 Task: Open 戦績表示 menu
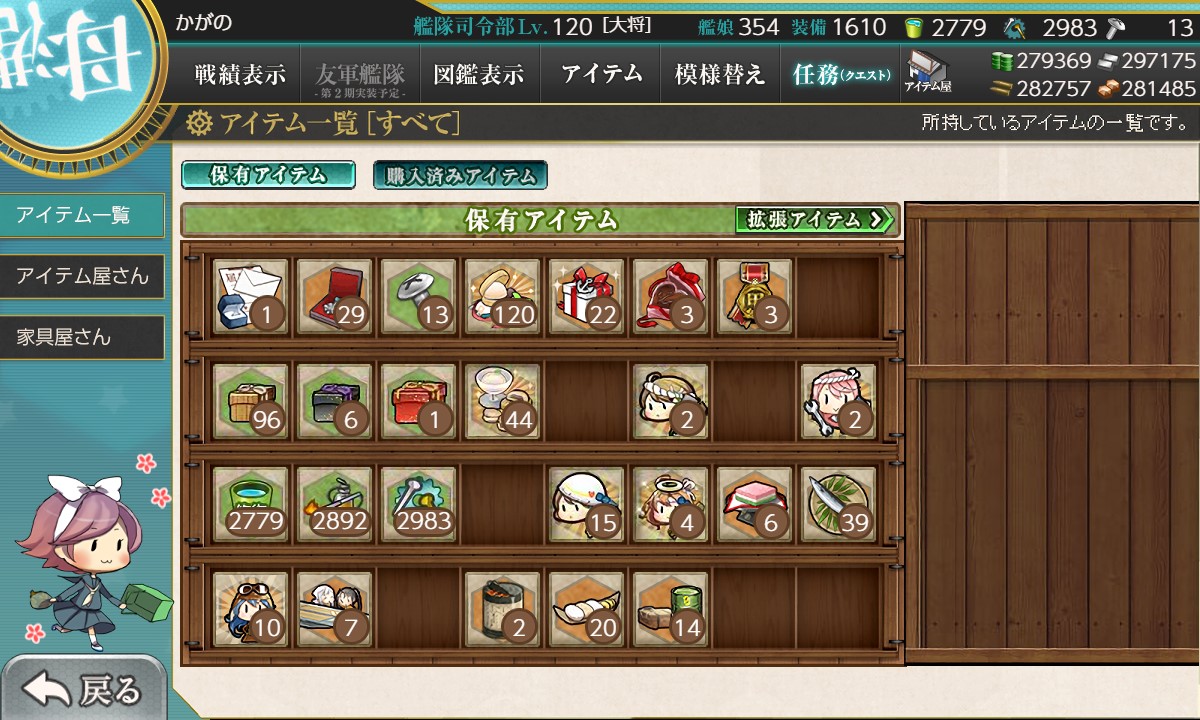pos(240,74)
